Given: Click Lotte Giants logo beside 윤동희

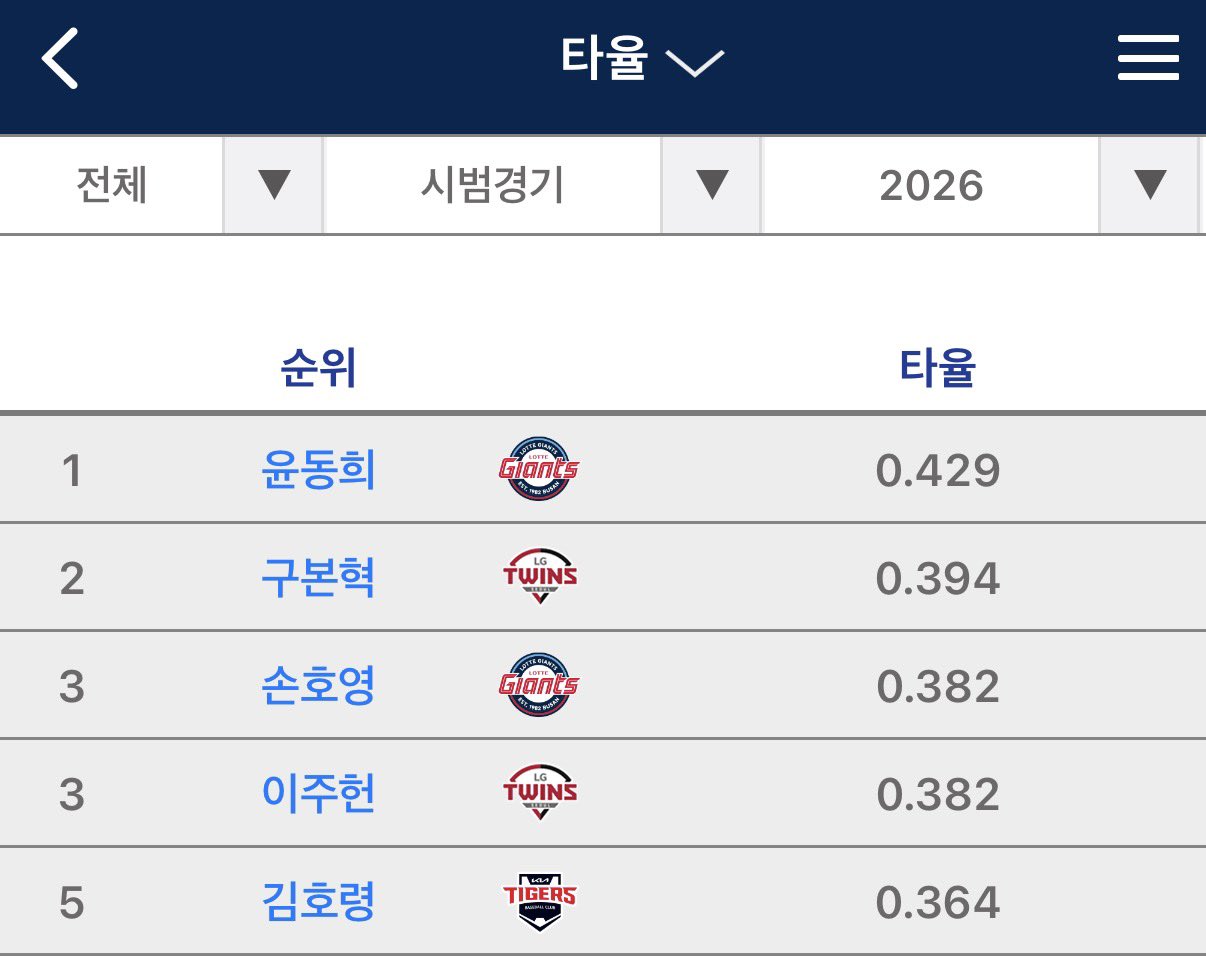Looking at the screenshot, I should 539,469.
